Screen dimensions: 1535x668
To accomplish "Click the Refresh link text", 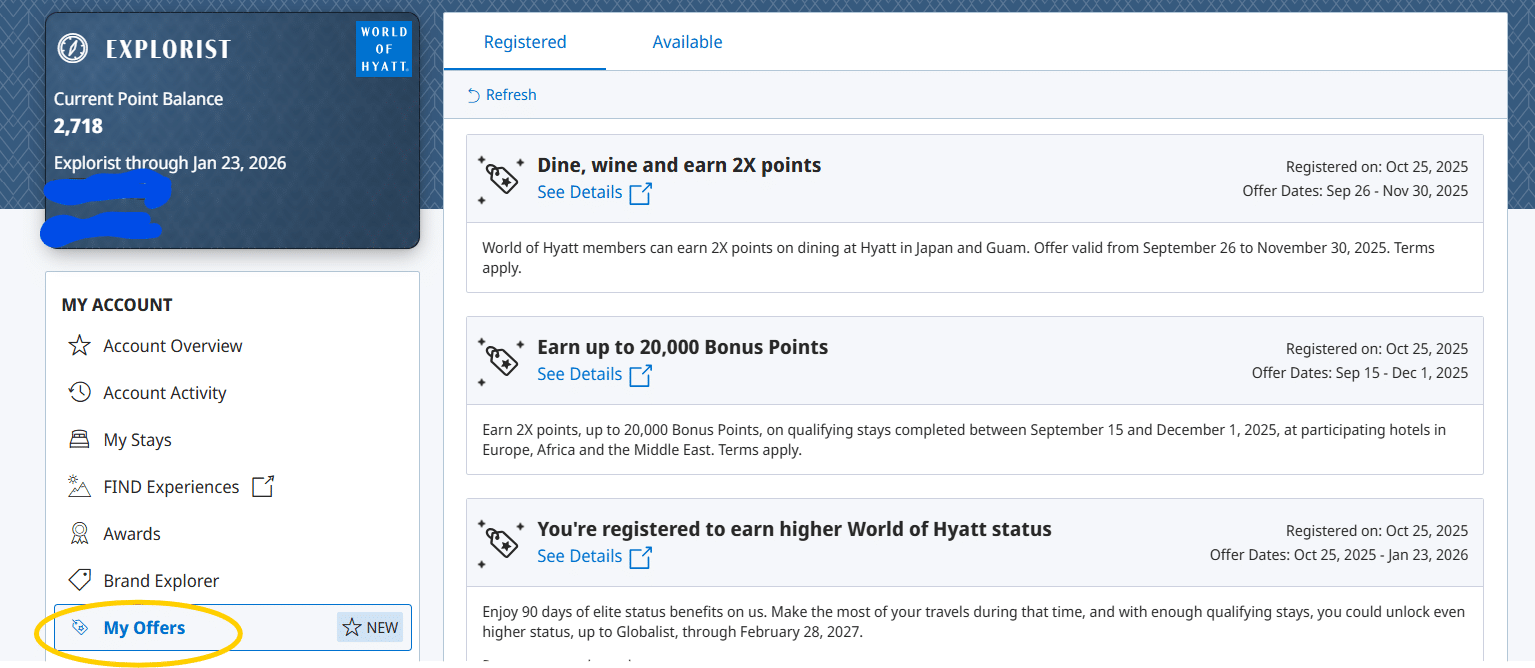I will tap(511, 95).
